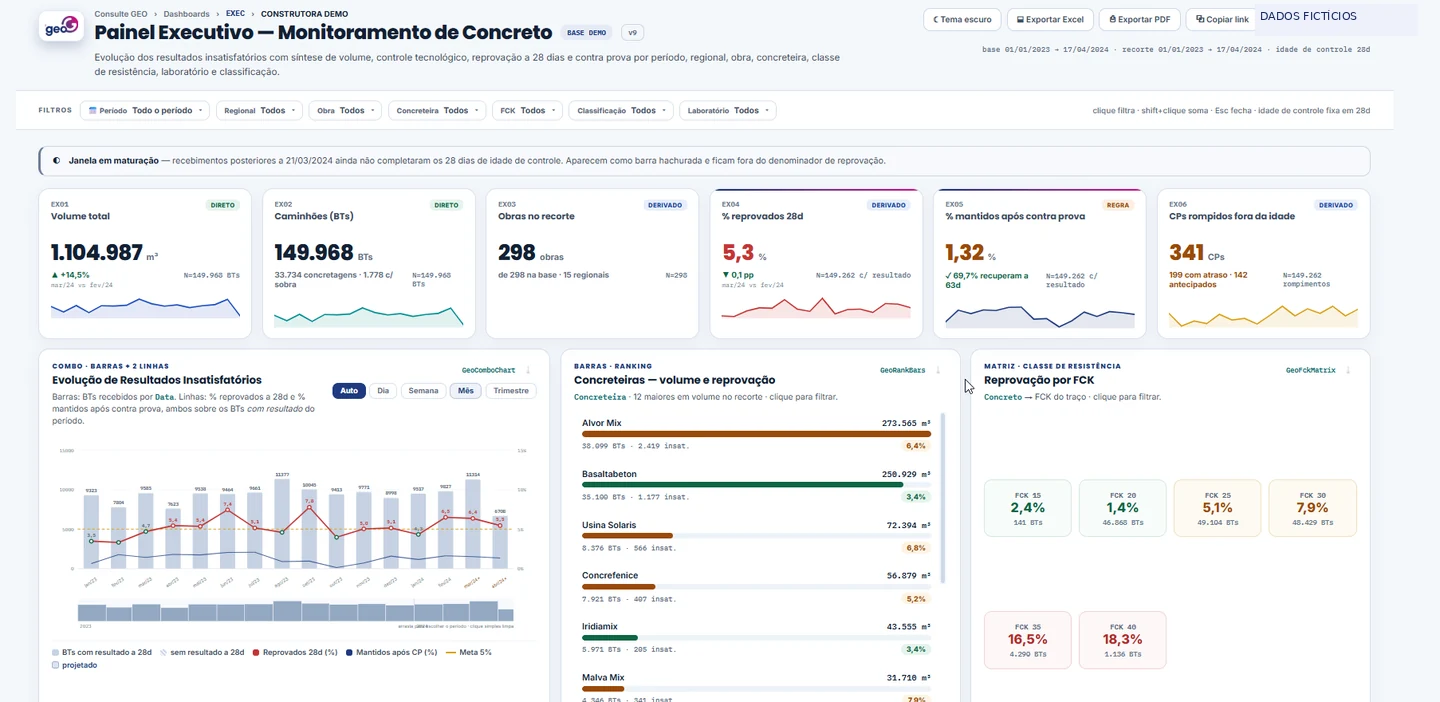The height and width of the screenshot is (702, 1440).
Task: Open the FCK filter dropdown
Action: [527, 111]
